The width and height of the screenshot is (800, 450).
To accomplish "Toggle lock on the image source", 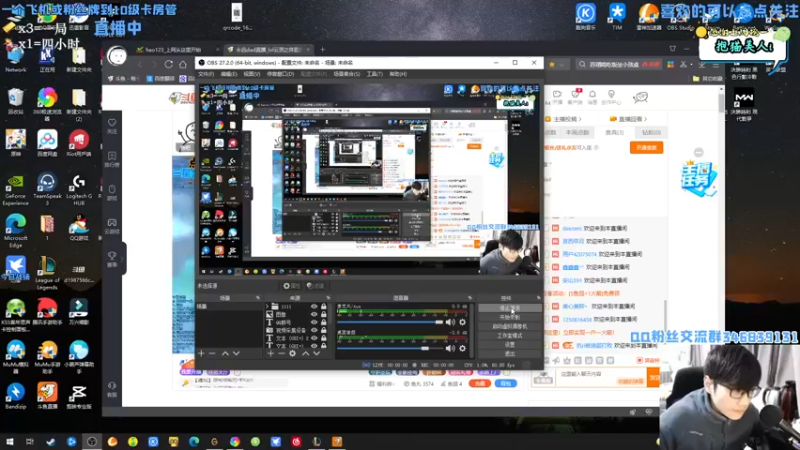I will coord(323,314).
